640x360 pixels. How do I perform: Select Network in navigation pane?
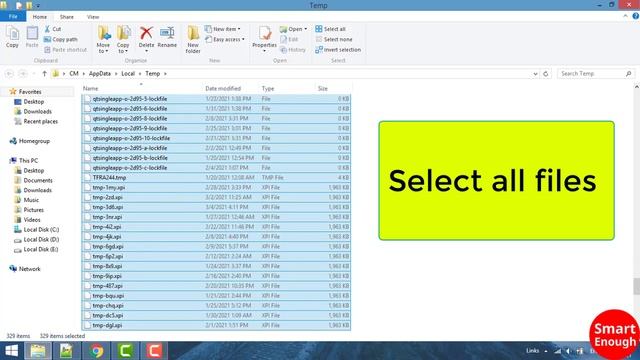(x=29, y=269)
